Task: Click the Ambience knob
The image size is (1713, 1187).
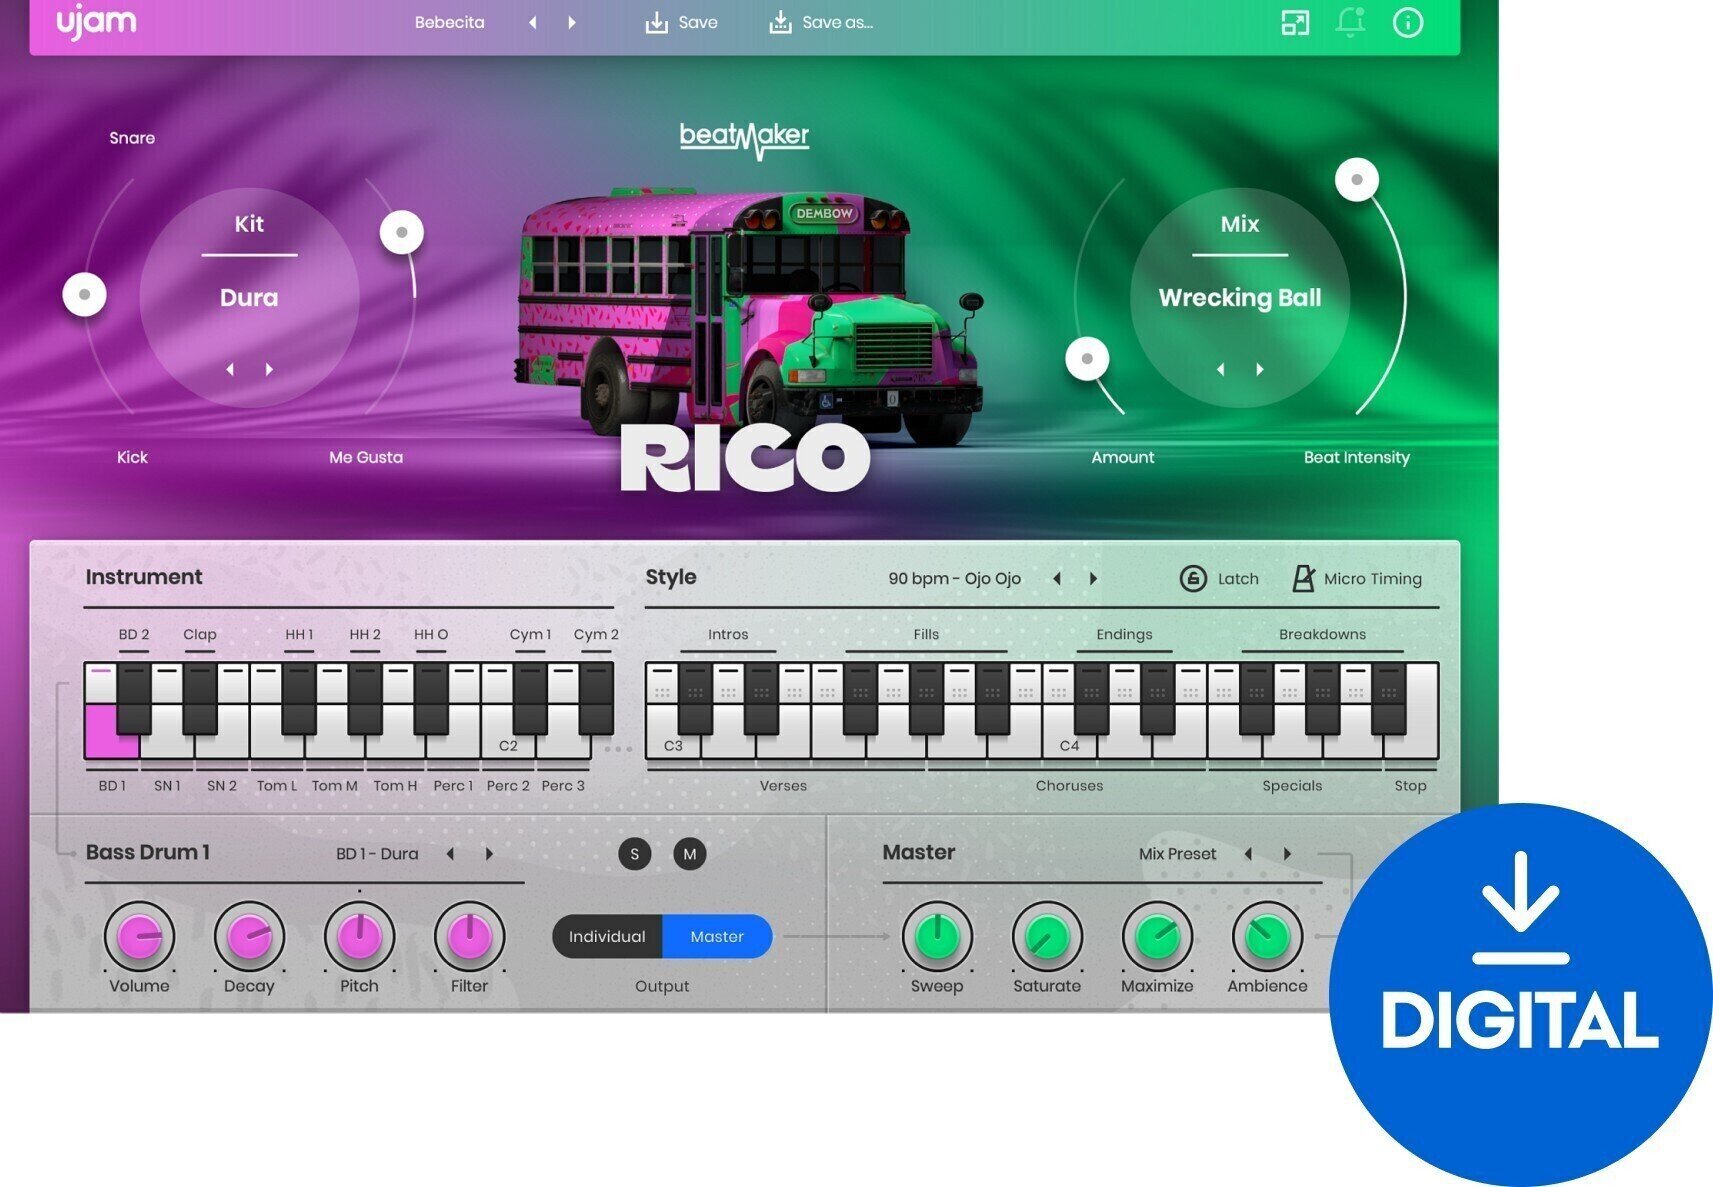Action: pyautogui.click(x=1267, y=937)
